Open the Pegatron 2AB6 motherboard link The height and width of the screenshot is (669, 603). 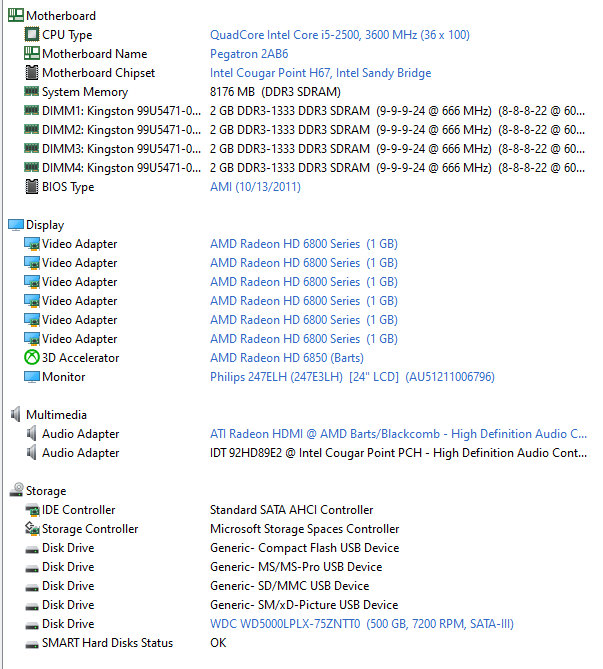[249, 54]
